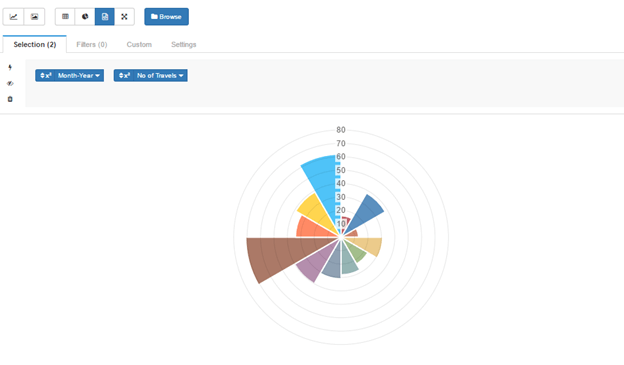
Task: Click the expand fullscreen arrows icon
Action: click(125, 17)
